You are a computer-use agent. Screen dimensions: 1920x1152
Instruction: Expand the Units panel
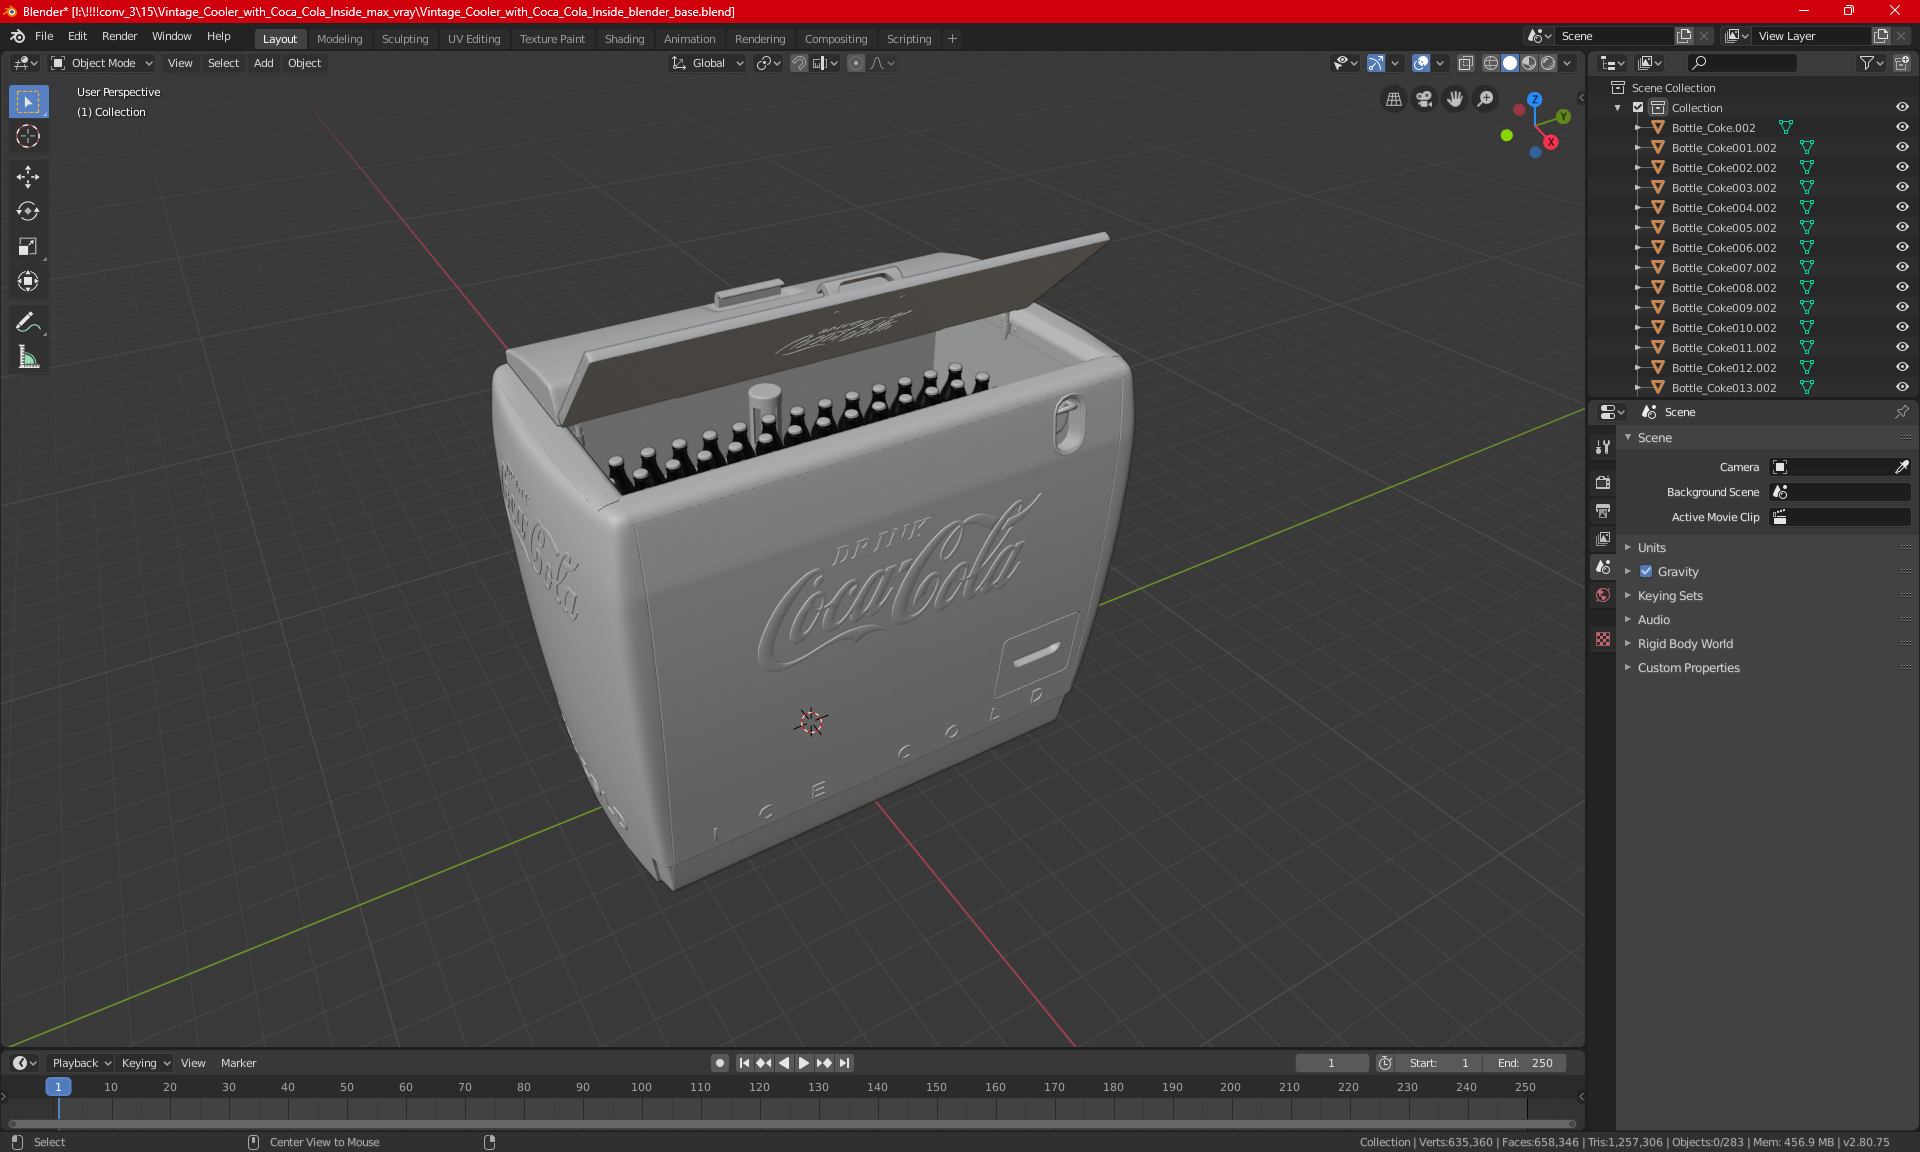click(x=1652, y=547)
